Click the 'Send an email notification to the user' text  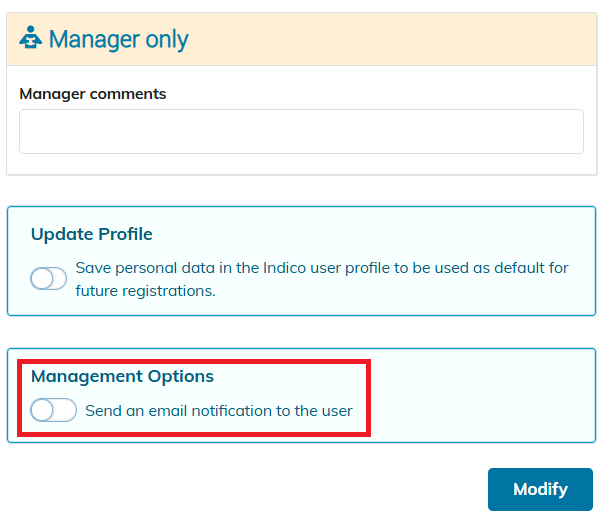click(219, 411)
